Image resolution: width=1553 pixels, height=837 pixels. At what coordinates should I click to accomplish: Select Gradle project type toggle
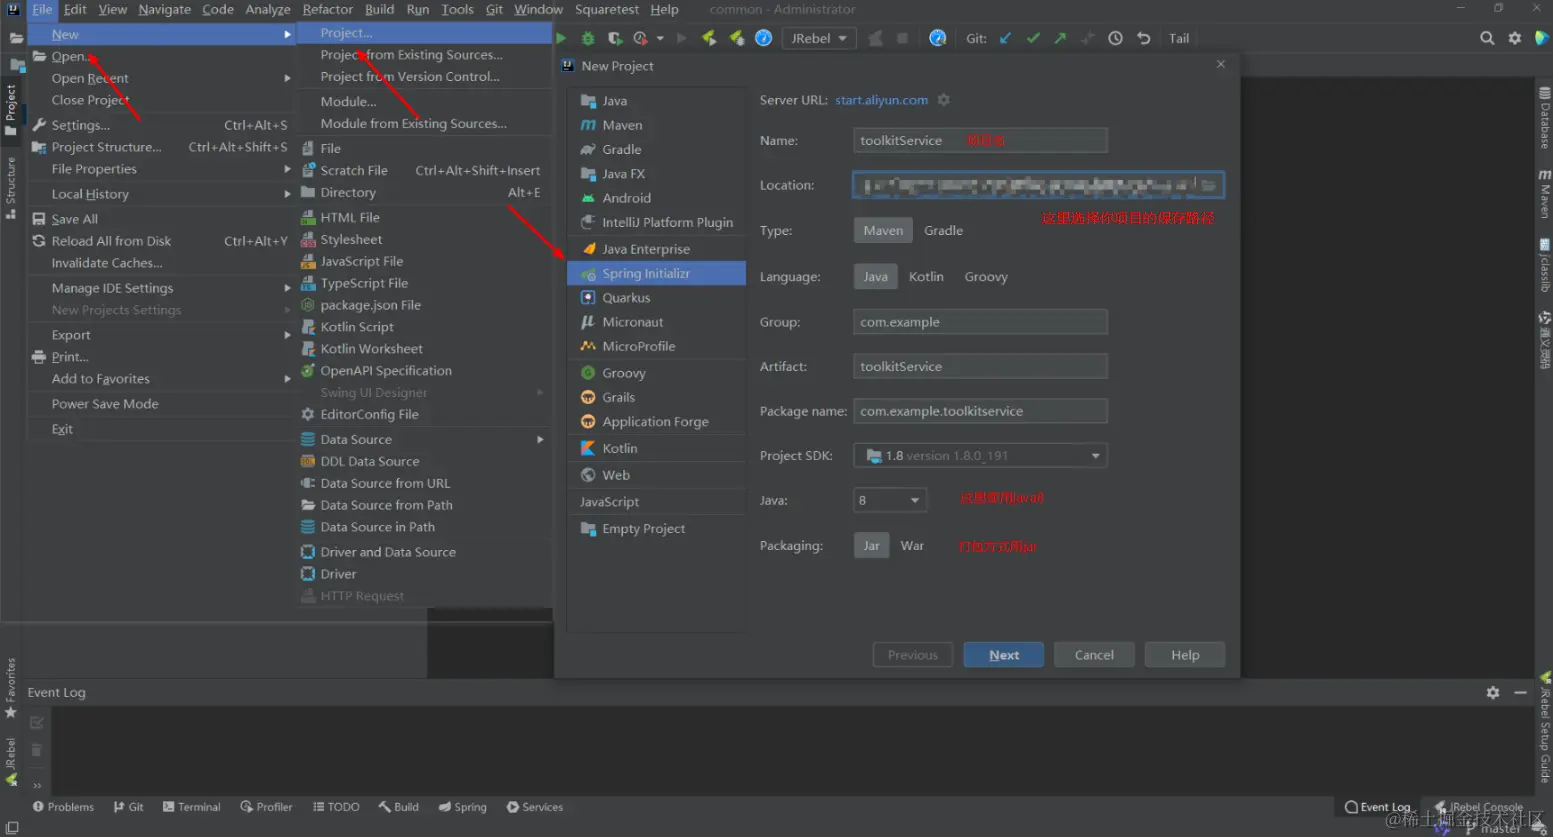point(943,230)
